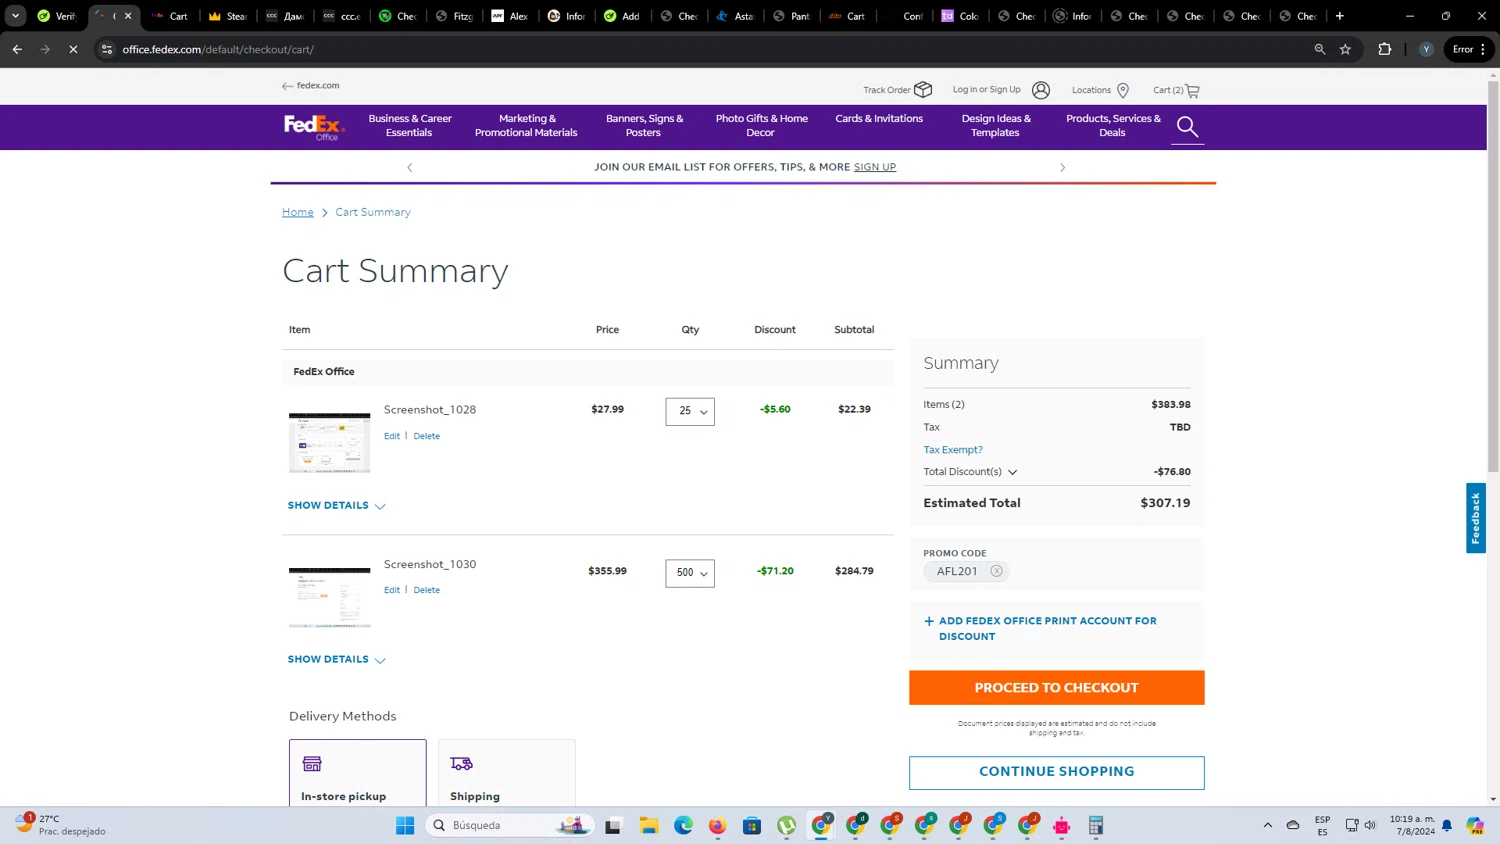Viewport: 1500px width, 844px height.
Task: Select the In-store pickup store icon
Action: (x=312, y=764)
